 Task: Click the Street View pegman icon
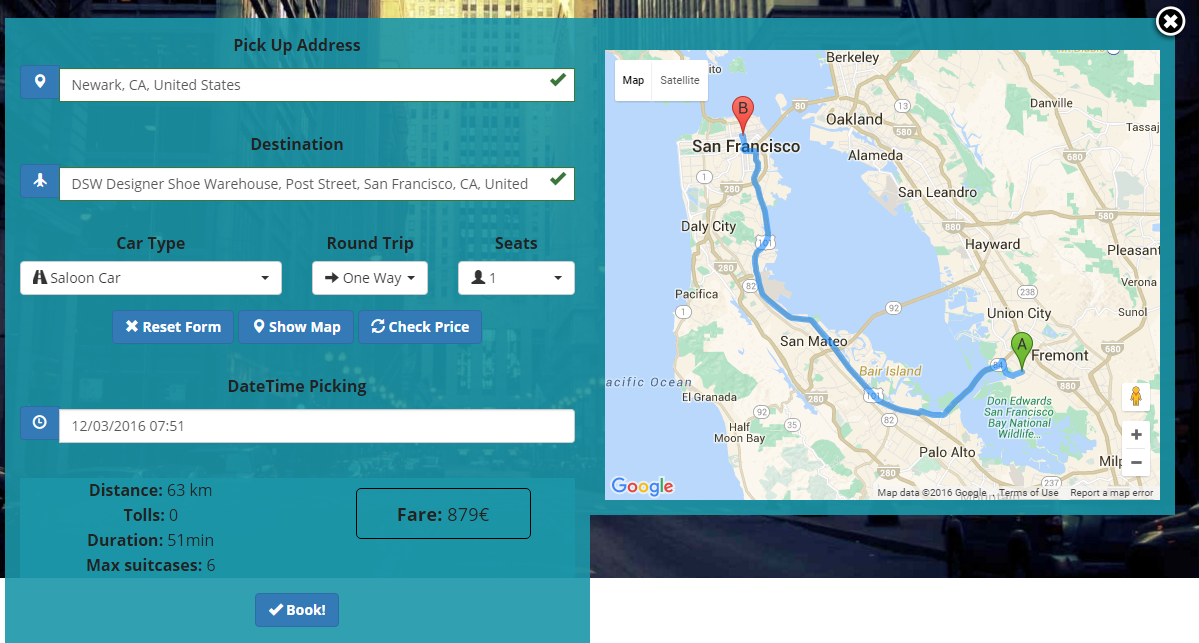pyautogui.click(x=1136, y=396)
